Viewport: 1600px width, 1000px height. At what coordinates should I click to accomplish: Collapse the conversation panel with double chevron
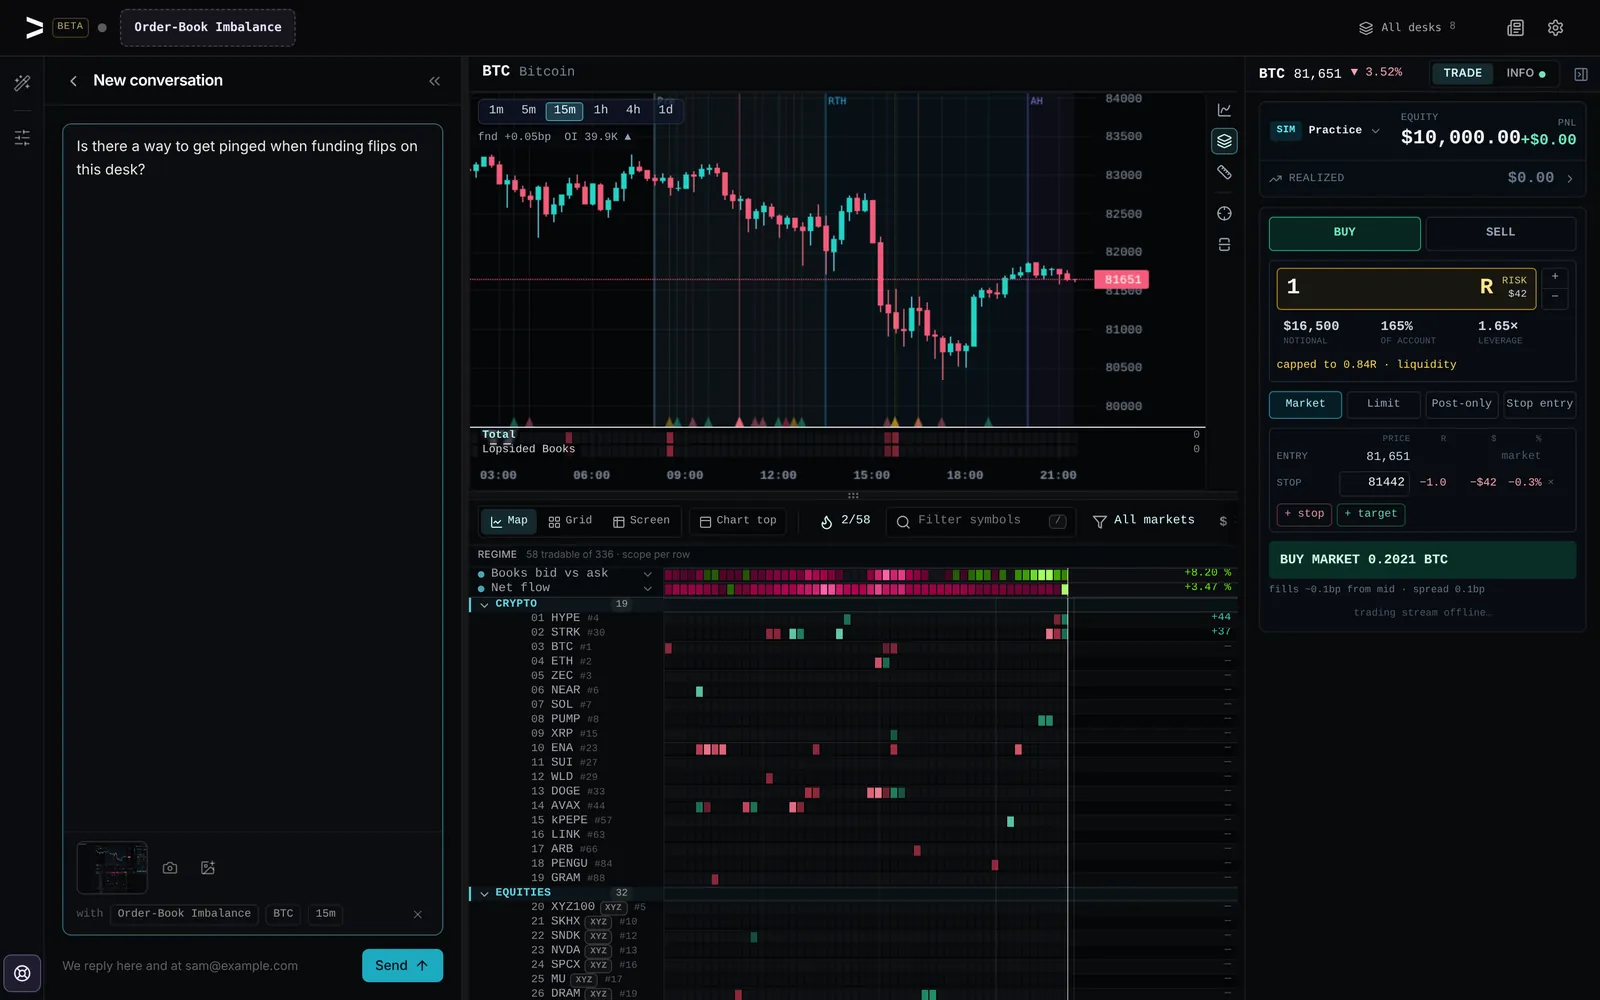(434, 81)
